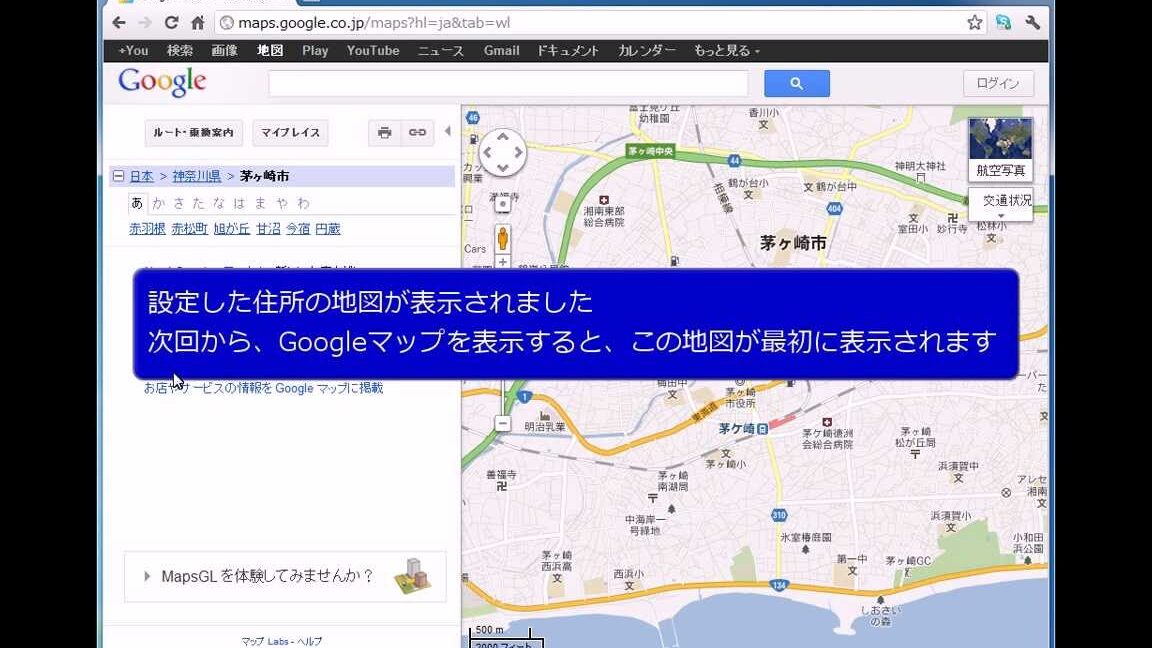The width and height of the screenshot is (1152, 648).
Task: Open the 赤松町 area link
Action: click(x=190, y=228)
